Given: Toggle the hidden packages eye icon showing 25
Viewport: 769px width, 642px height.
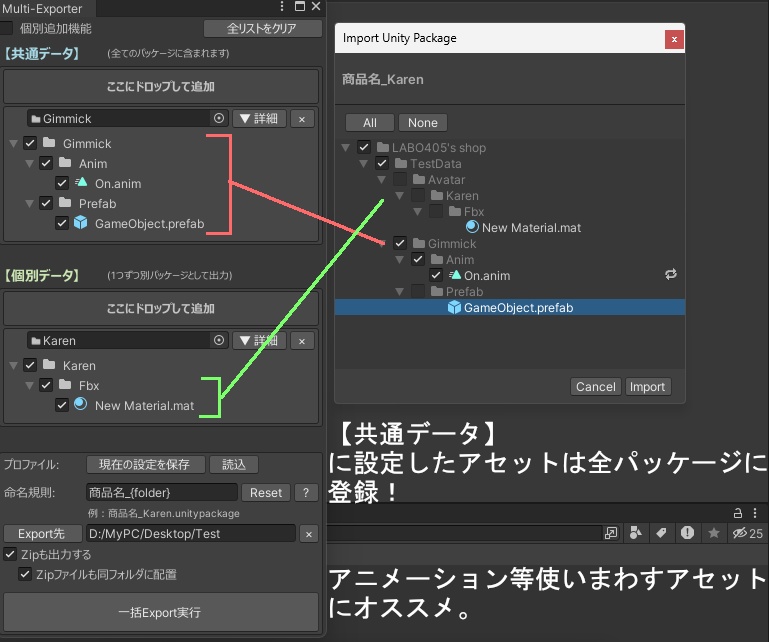Looking at the screenshot, I should point(747,533).
